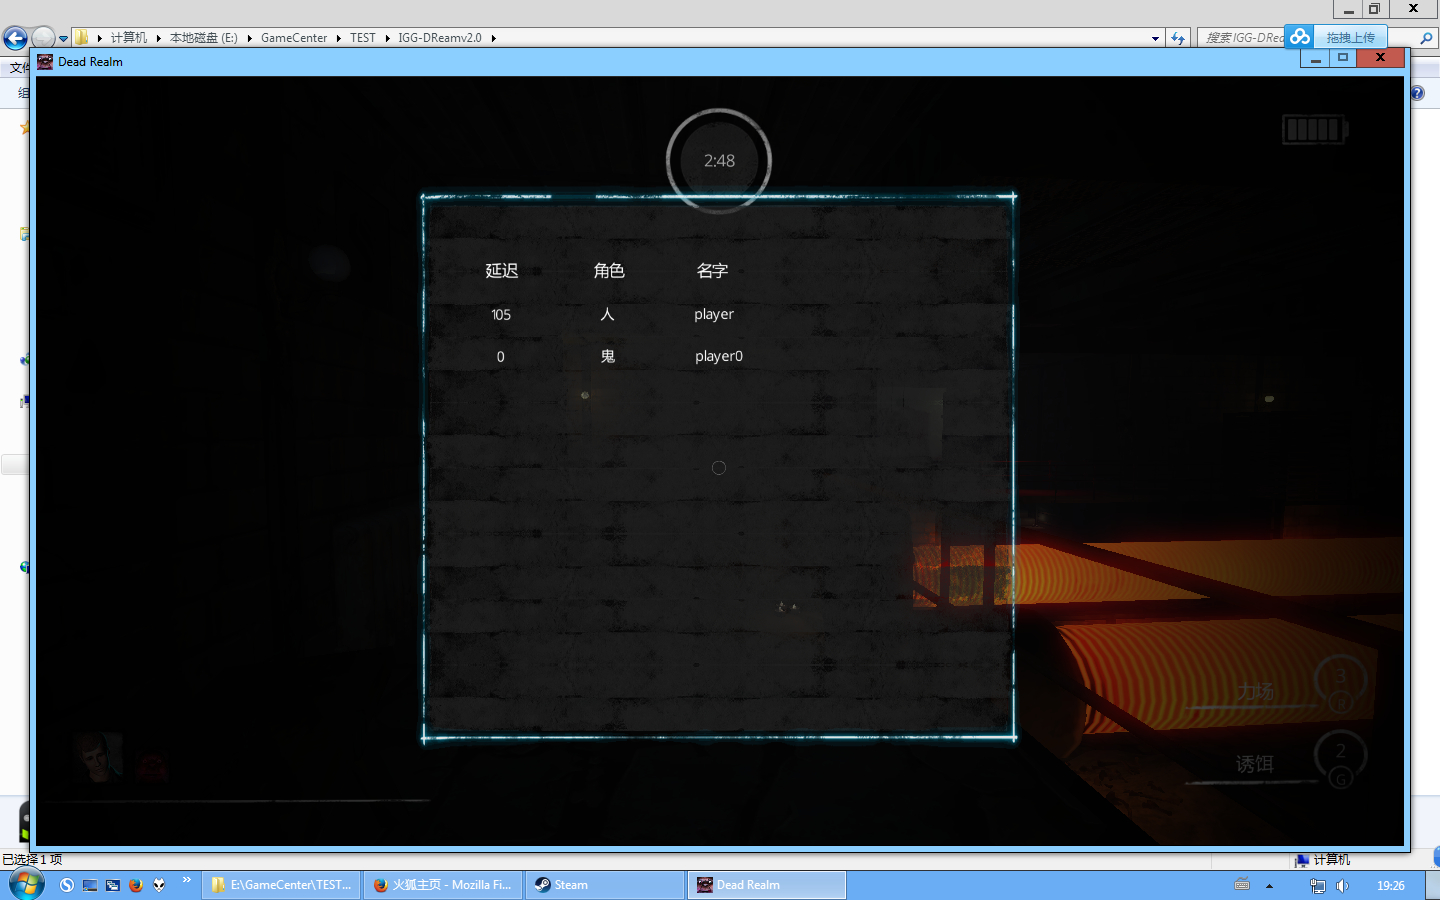Image resolution: width=1440 pixels, height=900 pixels.
Task: Expand the arrow after 计算机 in the breadcrumb
Action: tap(159, 38)
